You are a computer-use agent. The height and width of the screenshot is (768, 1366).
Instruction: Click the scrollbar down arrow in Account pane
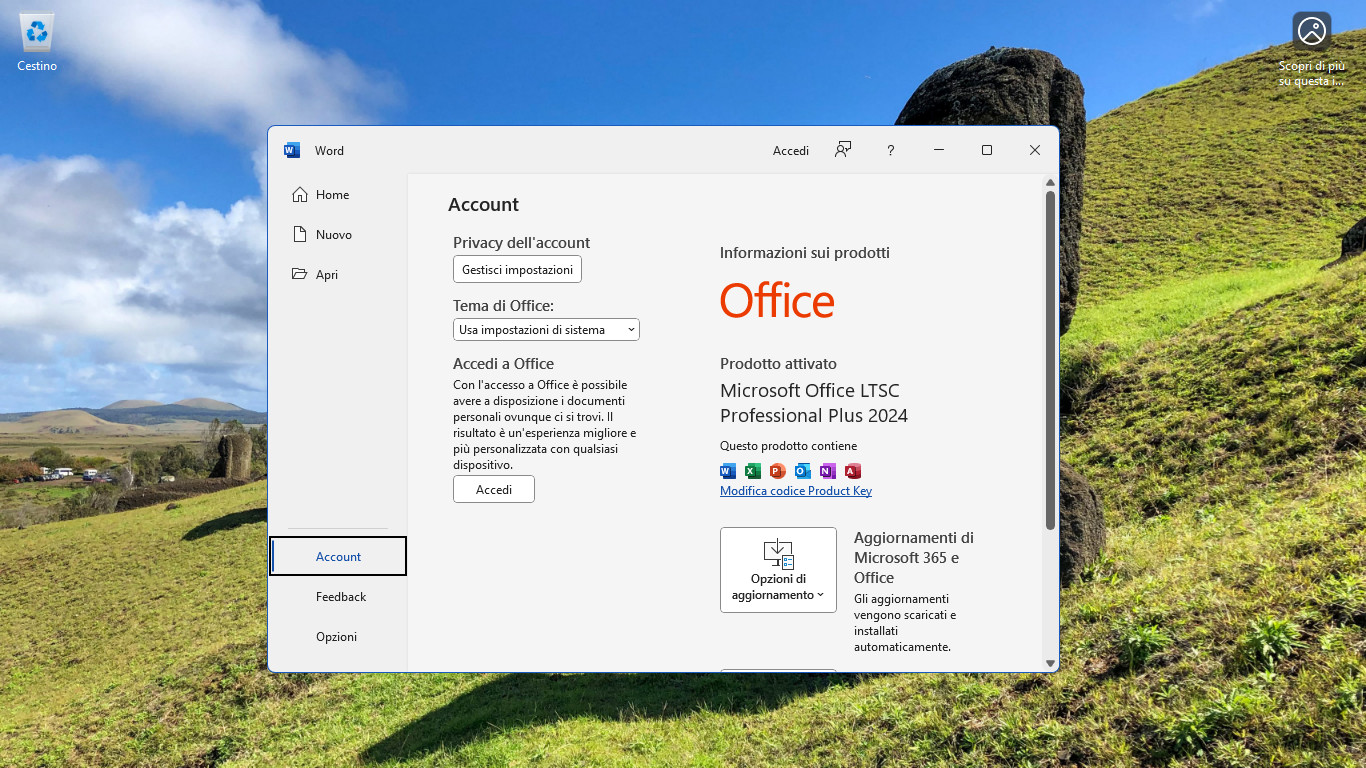point(1050,663)
